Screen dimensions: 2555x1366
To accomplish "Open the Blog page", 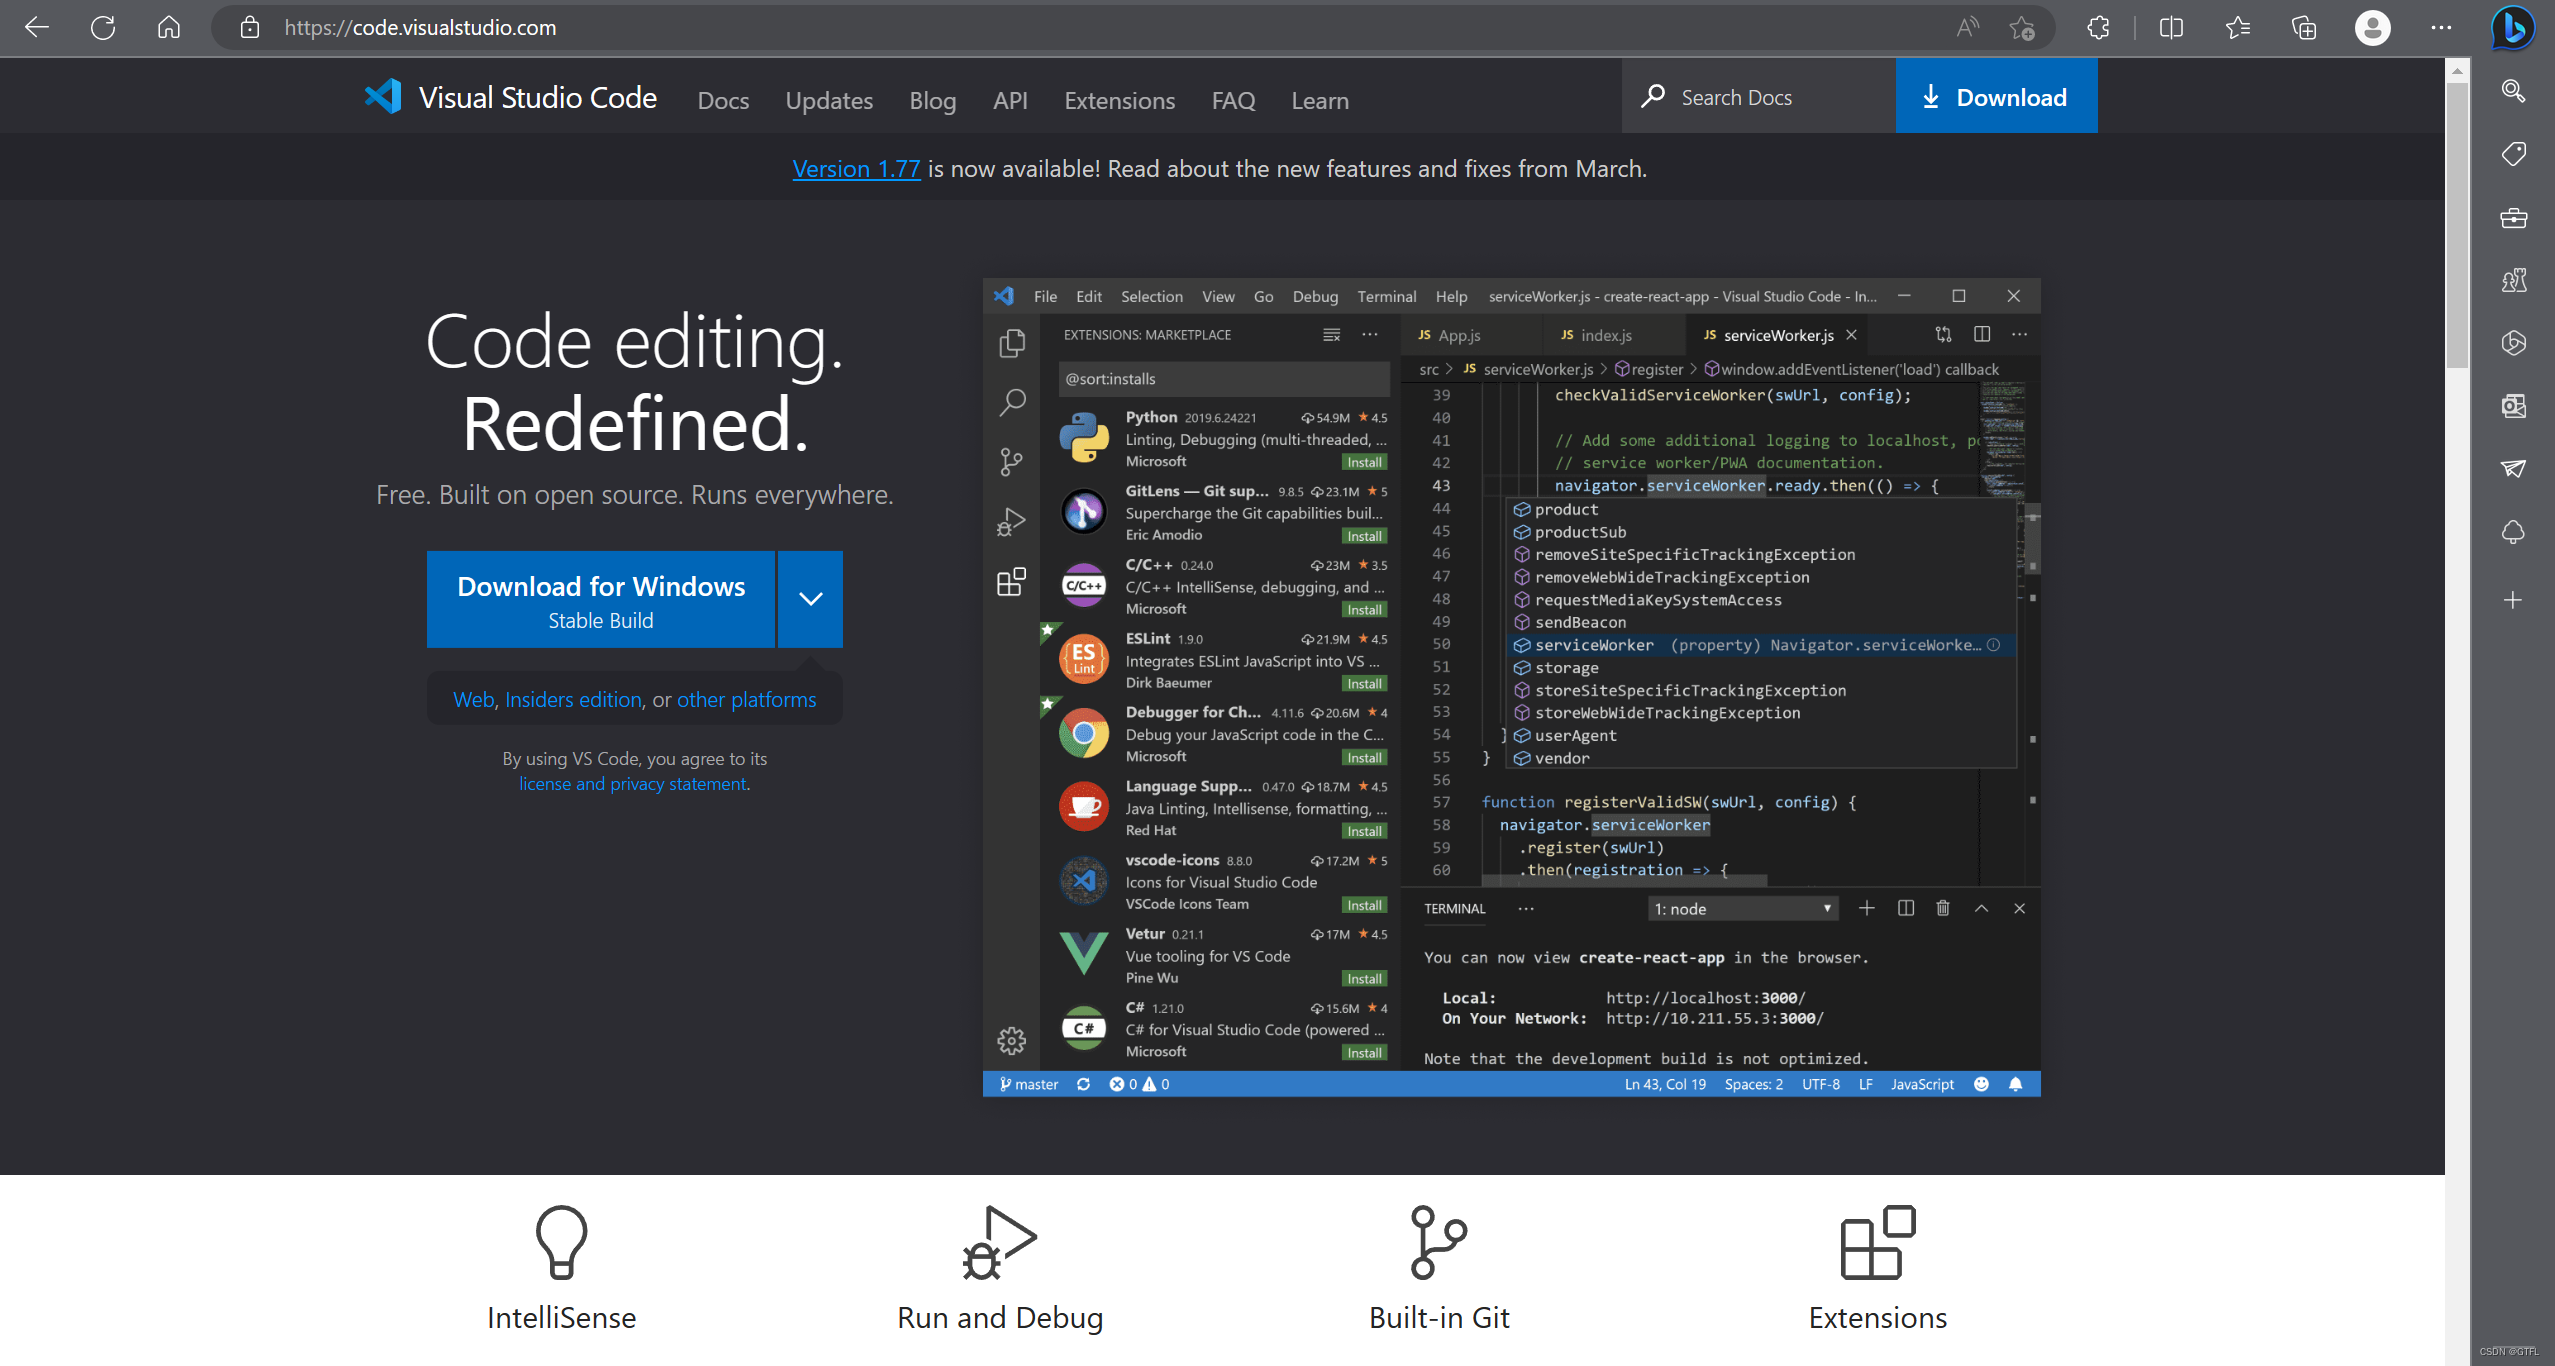I will point(932,101).
